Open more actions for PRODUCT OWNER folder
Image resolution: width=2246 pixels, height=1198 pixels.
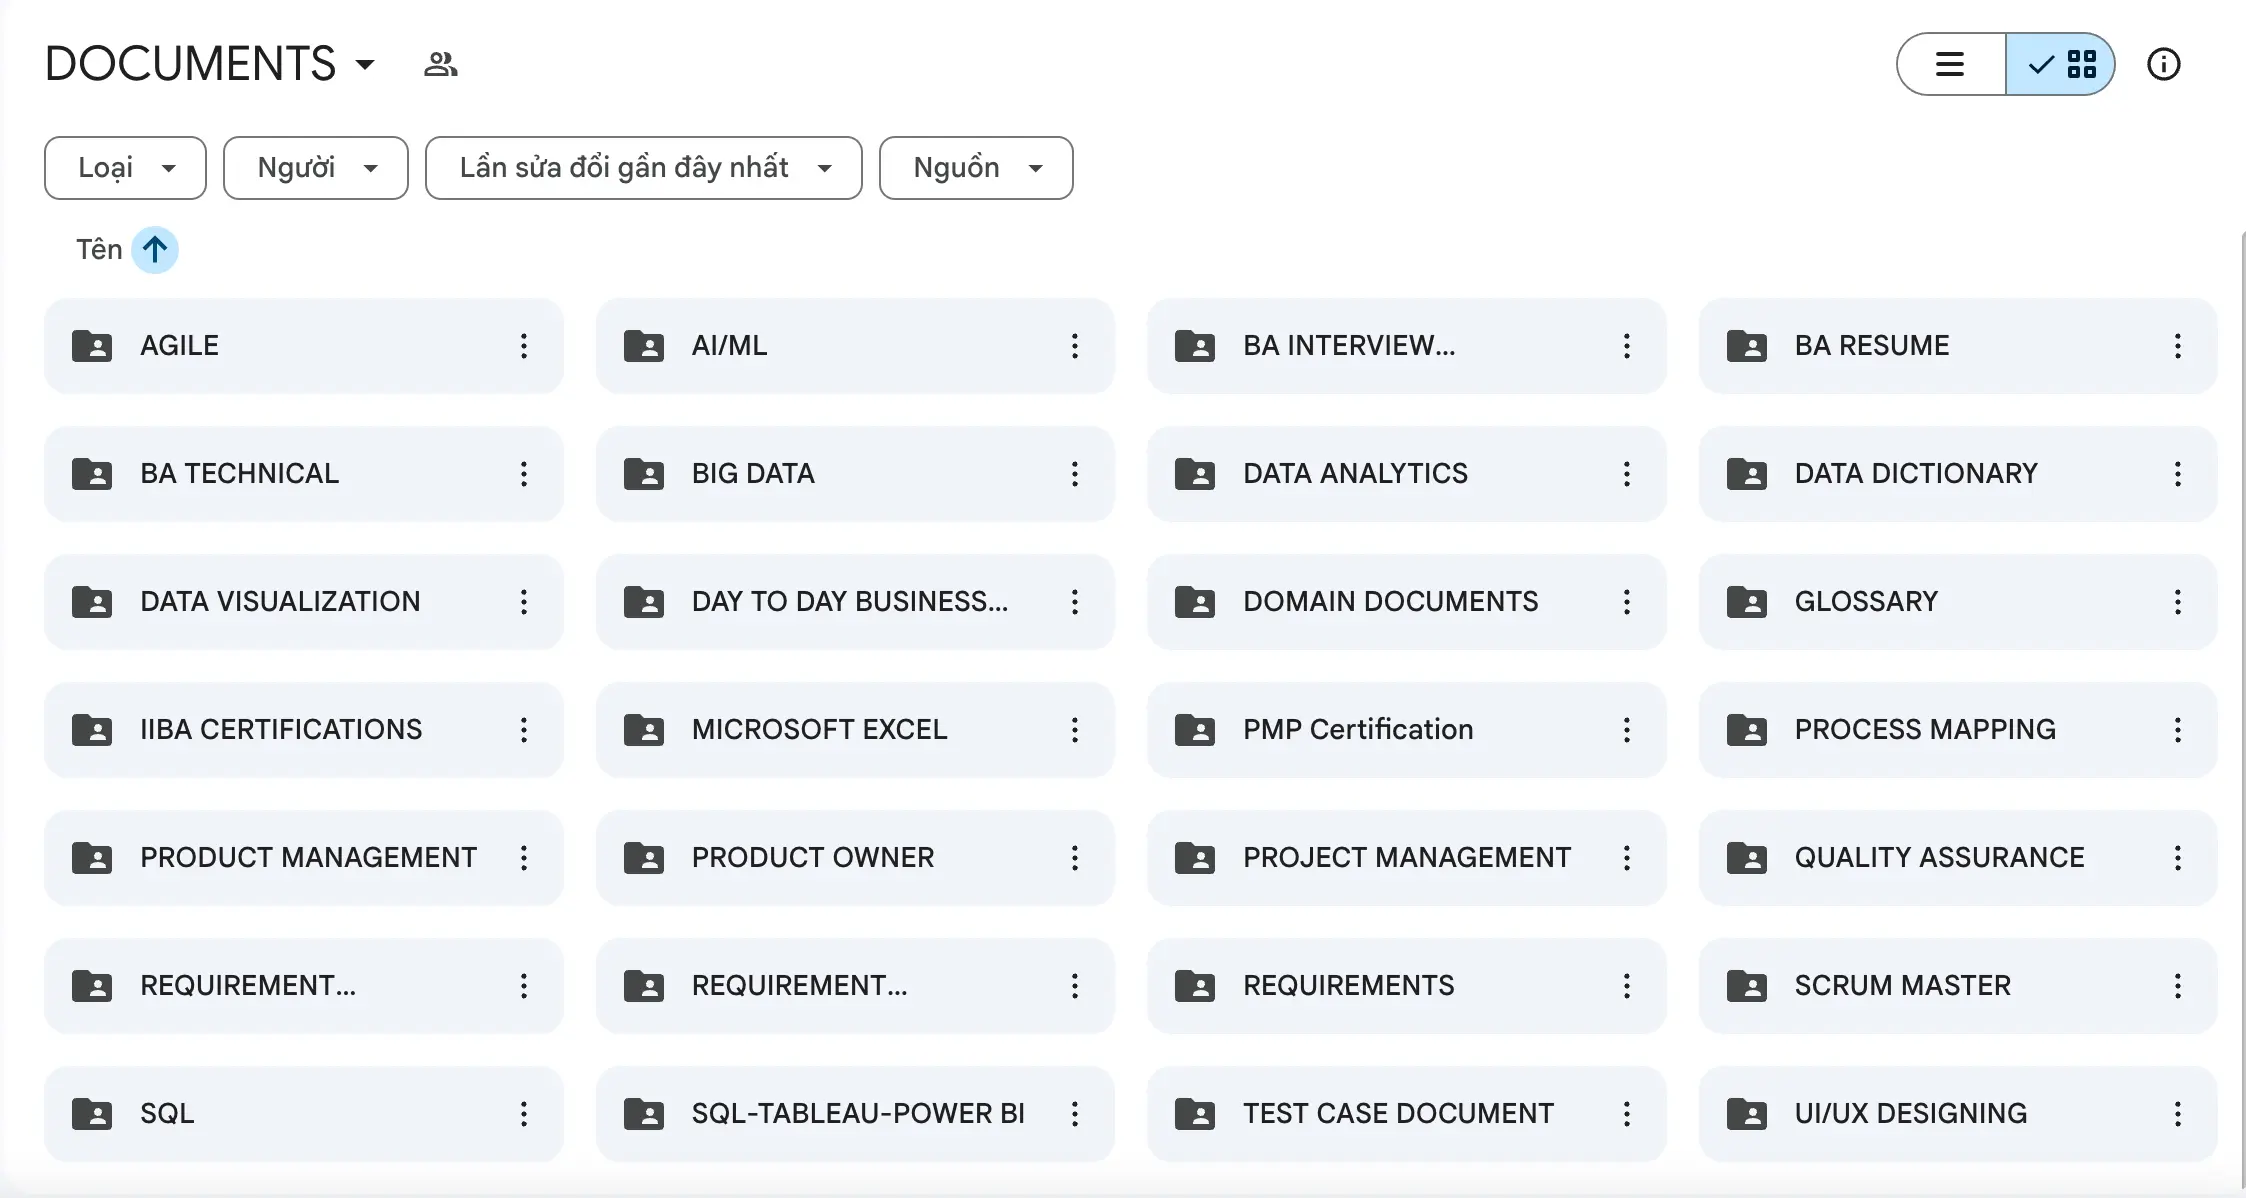(1075, 858)
